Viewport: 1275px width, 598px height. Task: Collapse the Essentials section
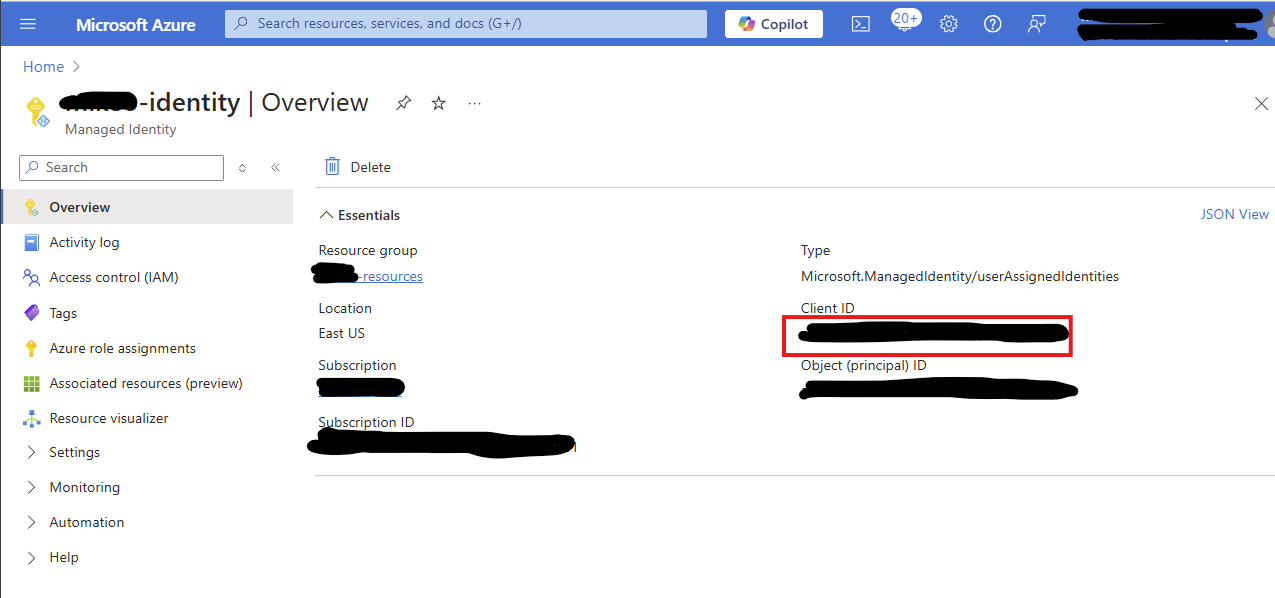coord(359,215)
